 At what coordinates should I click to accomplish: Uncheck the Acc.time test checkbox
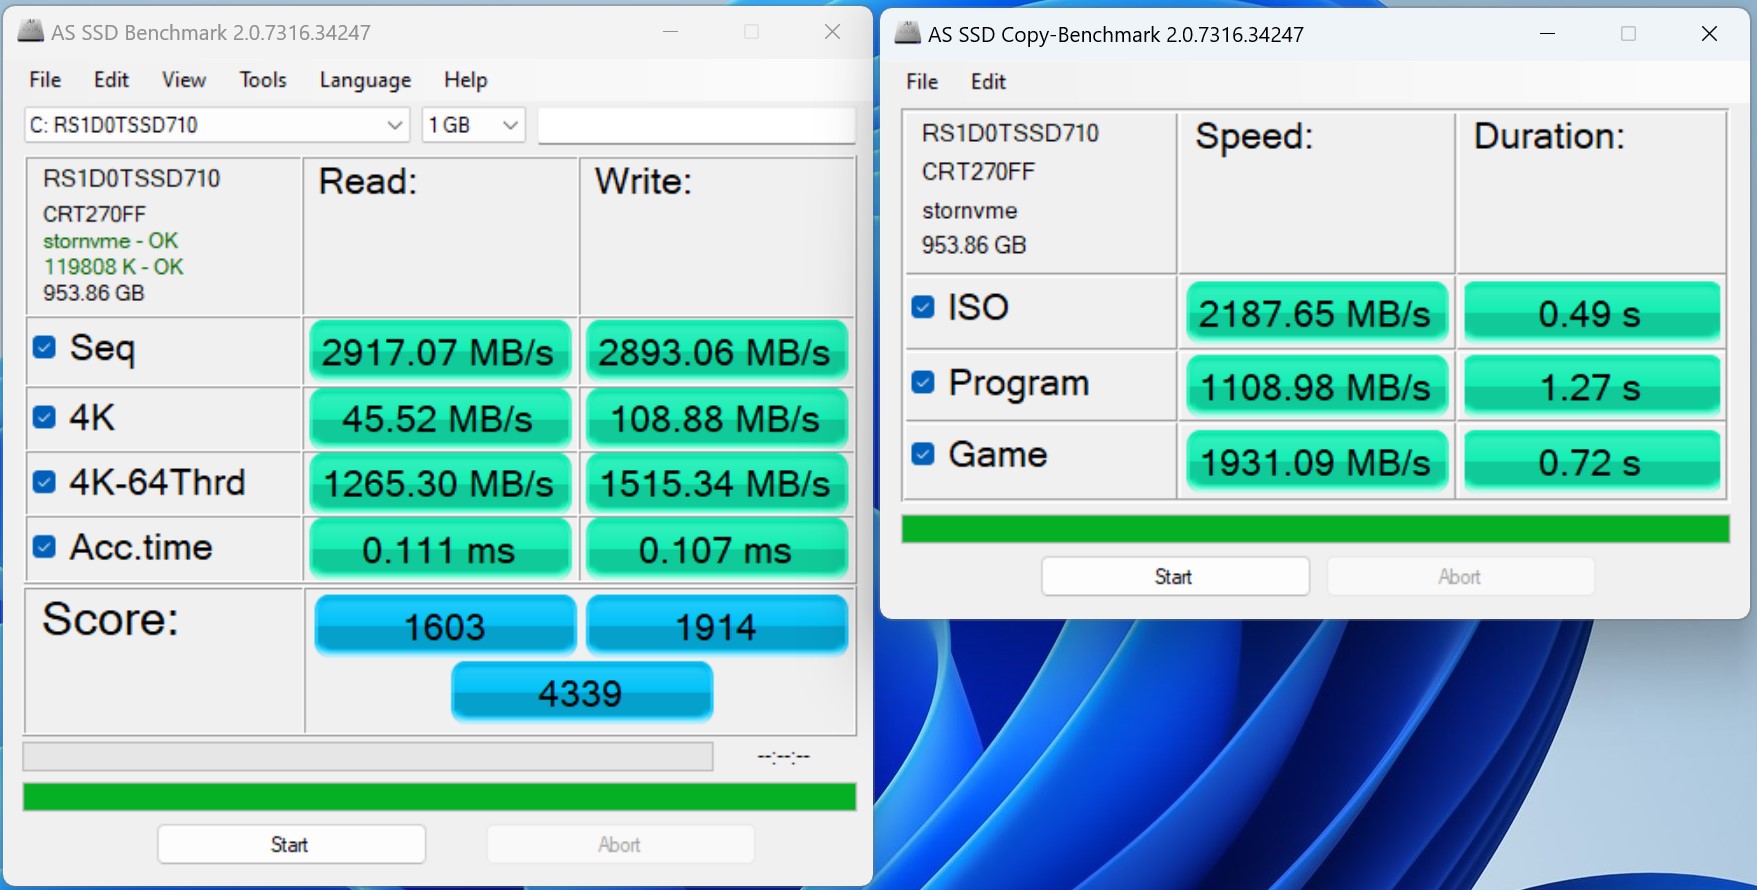[44, 547]
